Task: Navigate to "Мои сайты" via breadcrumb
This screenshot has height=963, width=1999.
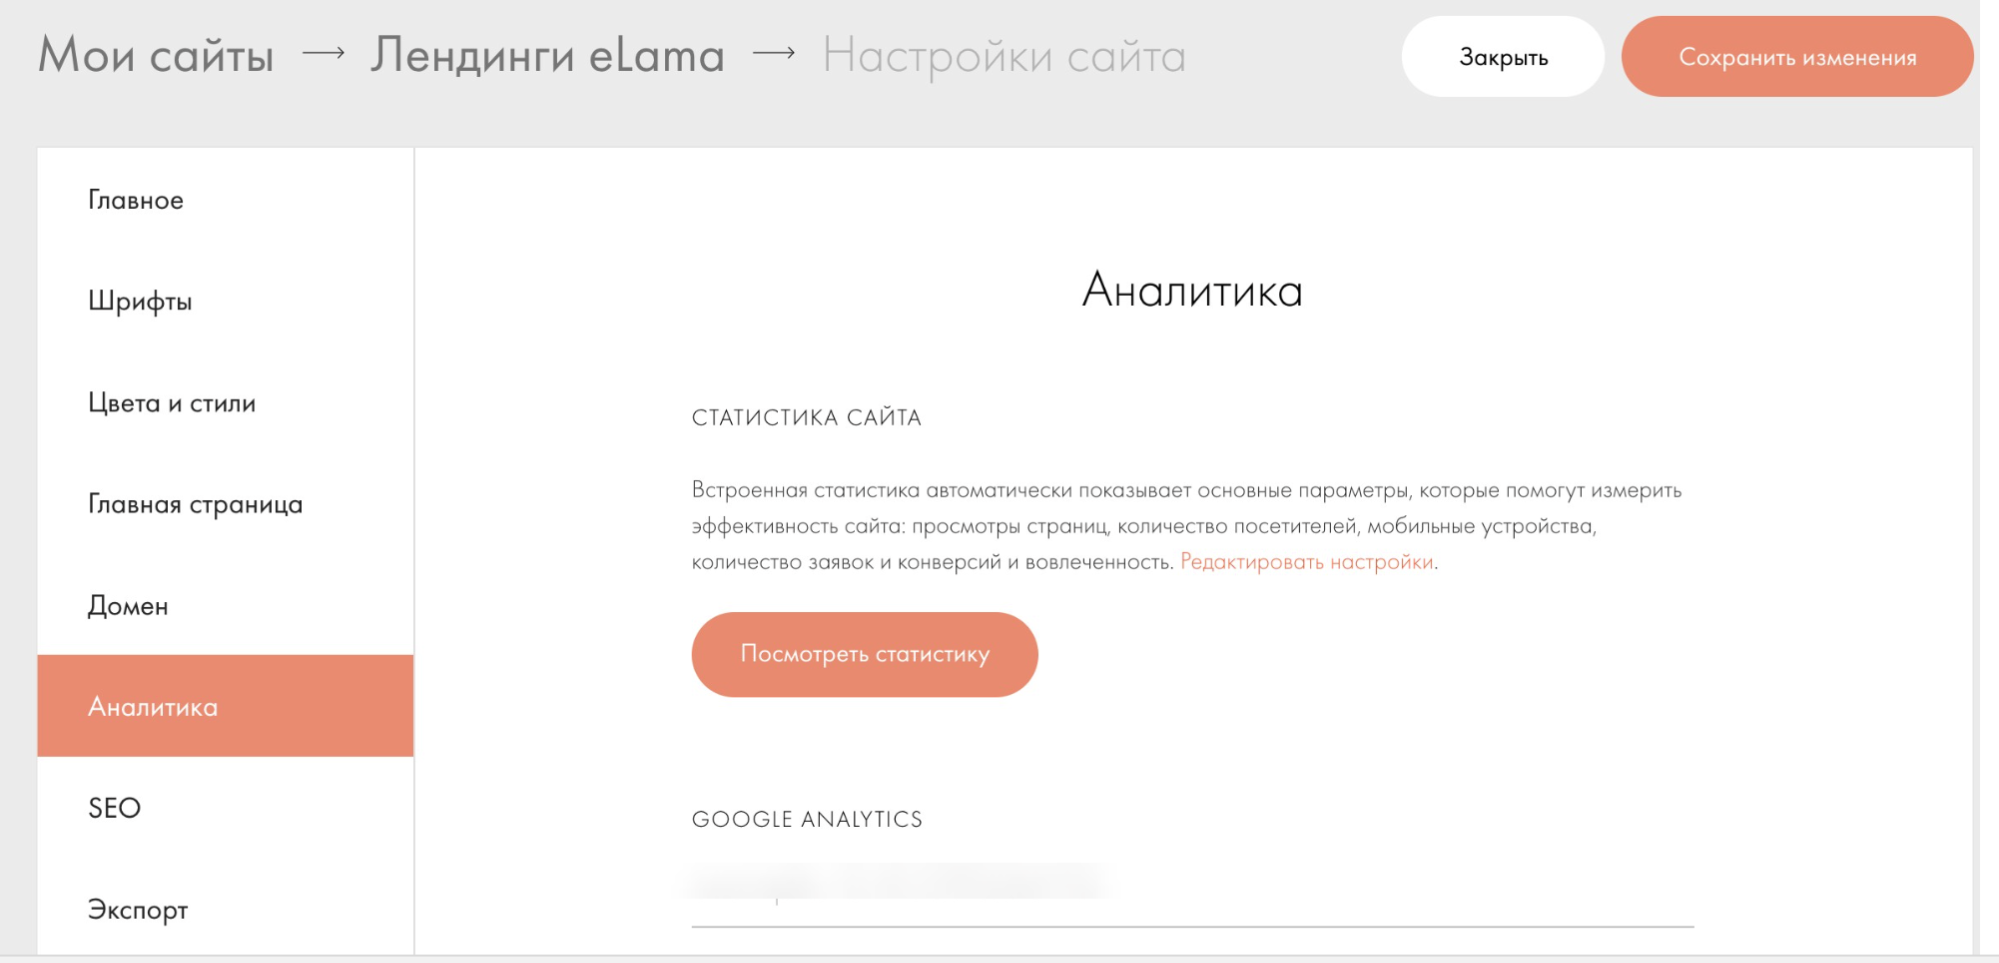Action: click(155, 55)
